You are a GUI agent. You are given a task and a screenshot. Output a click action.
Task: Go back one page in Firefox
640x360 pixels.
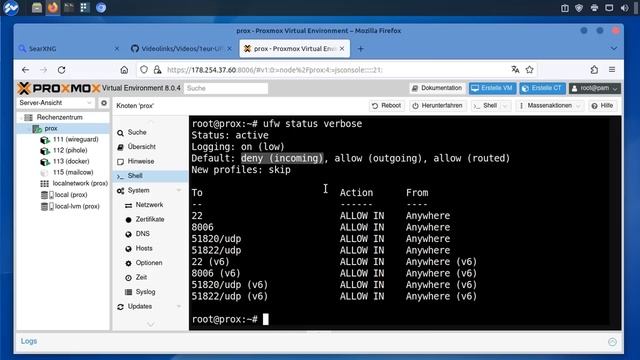click(x=25, y=70)
